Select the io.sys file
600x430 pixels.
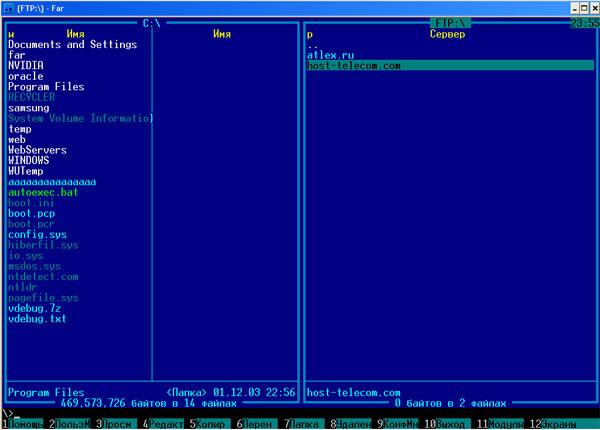(26, 256)
